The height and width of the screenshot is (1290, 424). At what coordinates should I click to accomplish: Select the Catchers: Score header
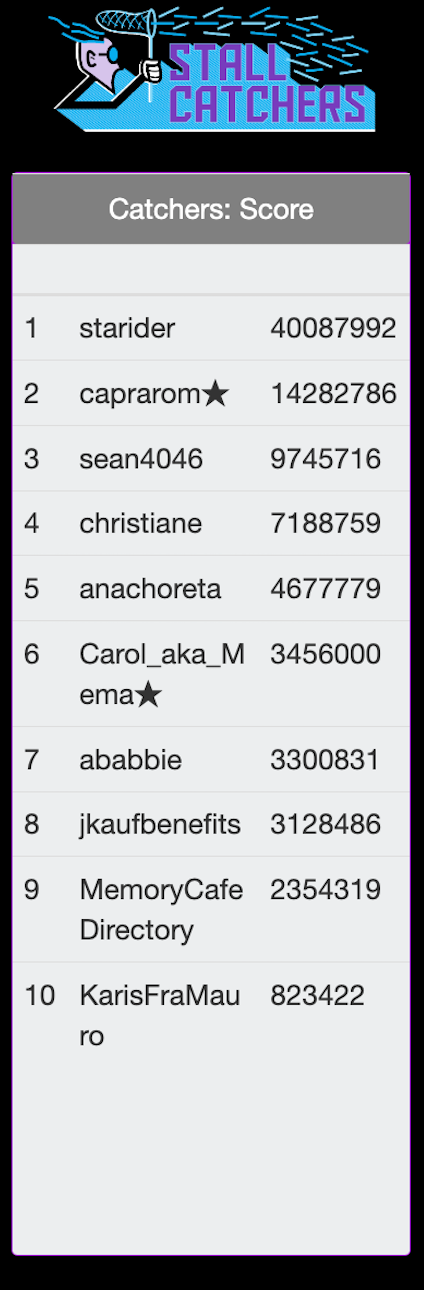pyautogui.click(x=211, y=209)
